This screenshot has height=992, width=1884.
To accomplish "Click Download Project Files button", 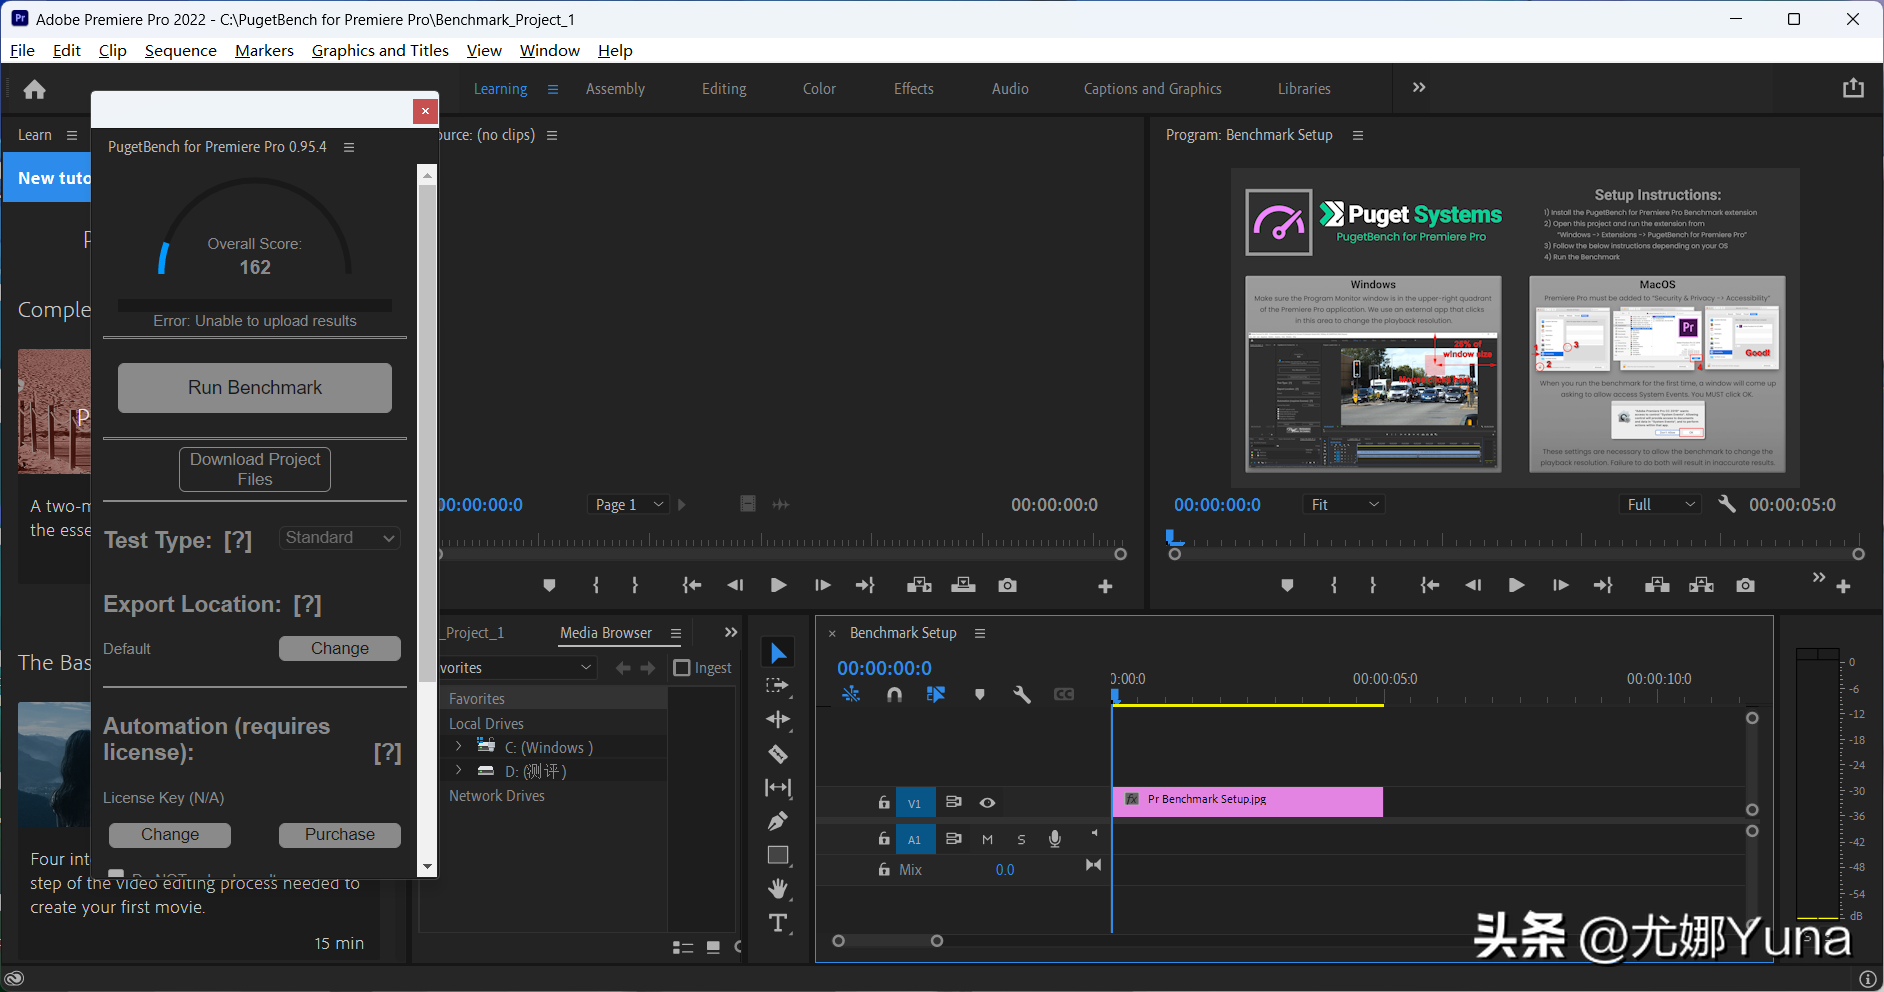I will [x=255, y=469].
